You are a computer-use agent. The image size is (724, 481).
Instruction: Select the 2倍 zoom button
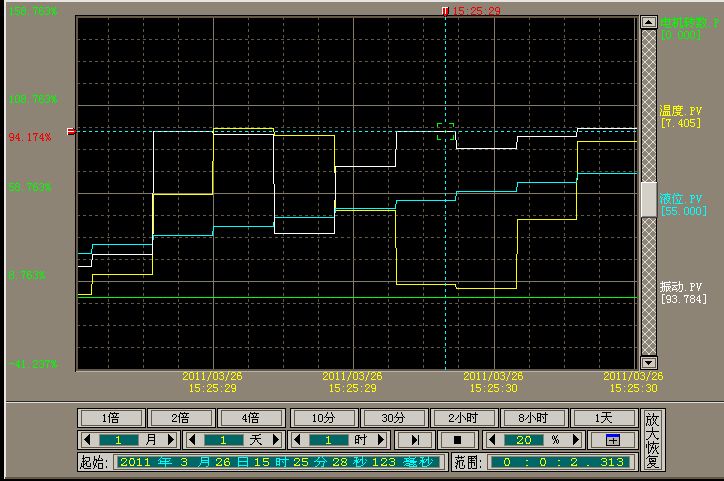(181, 418)
